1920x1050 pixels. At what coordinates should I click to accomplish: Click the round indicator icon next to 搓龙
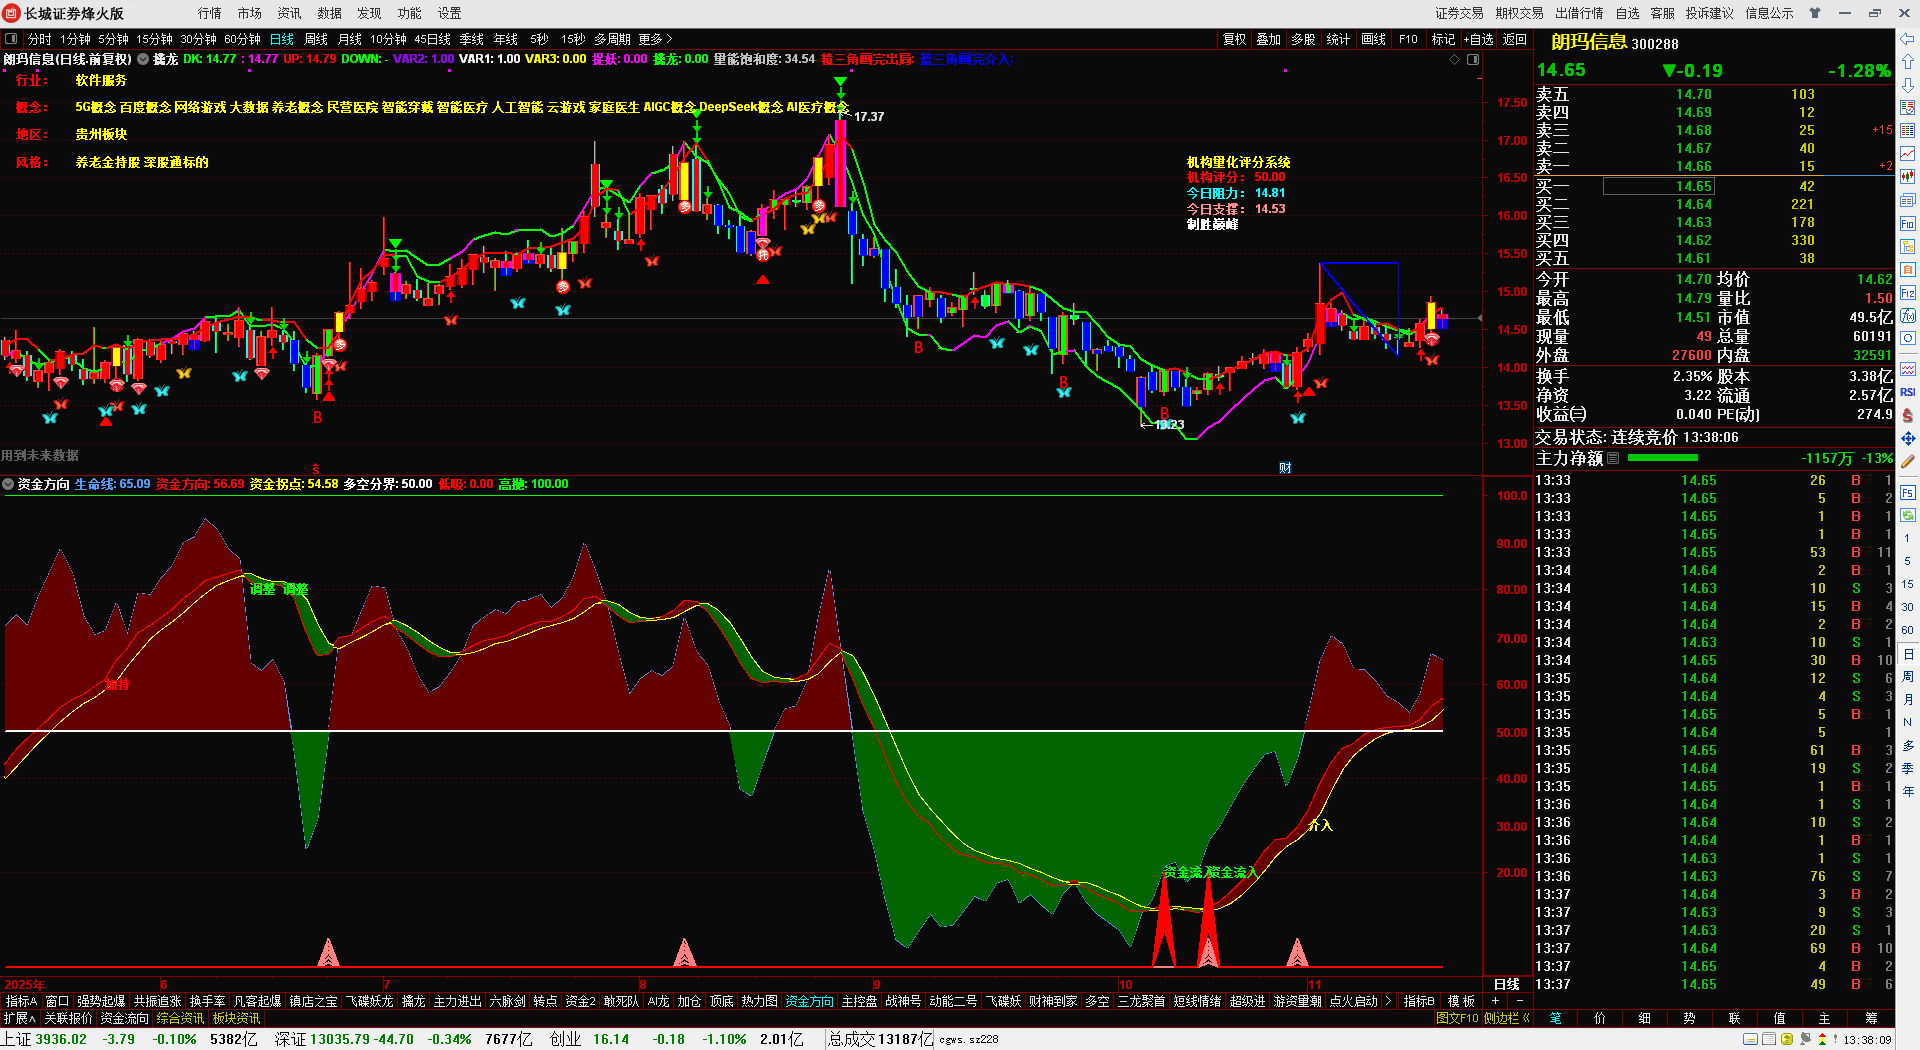click(143, 60)
